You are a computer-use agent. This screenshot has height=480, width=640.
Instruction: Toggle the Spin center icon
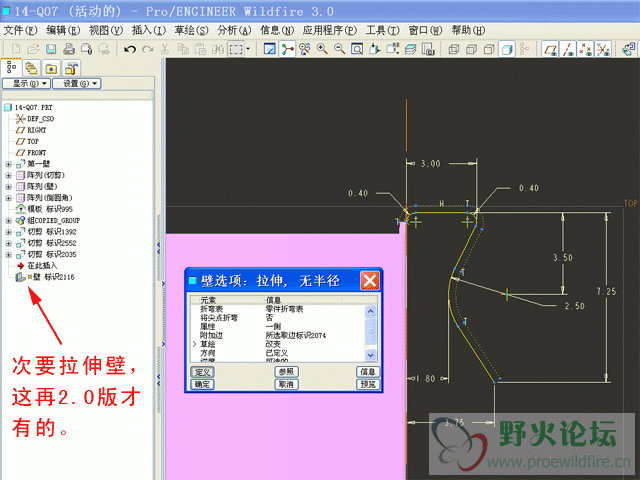click(x=287, y=49)
